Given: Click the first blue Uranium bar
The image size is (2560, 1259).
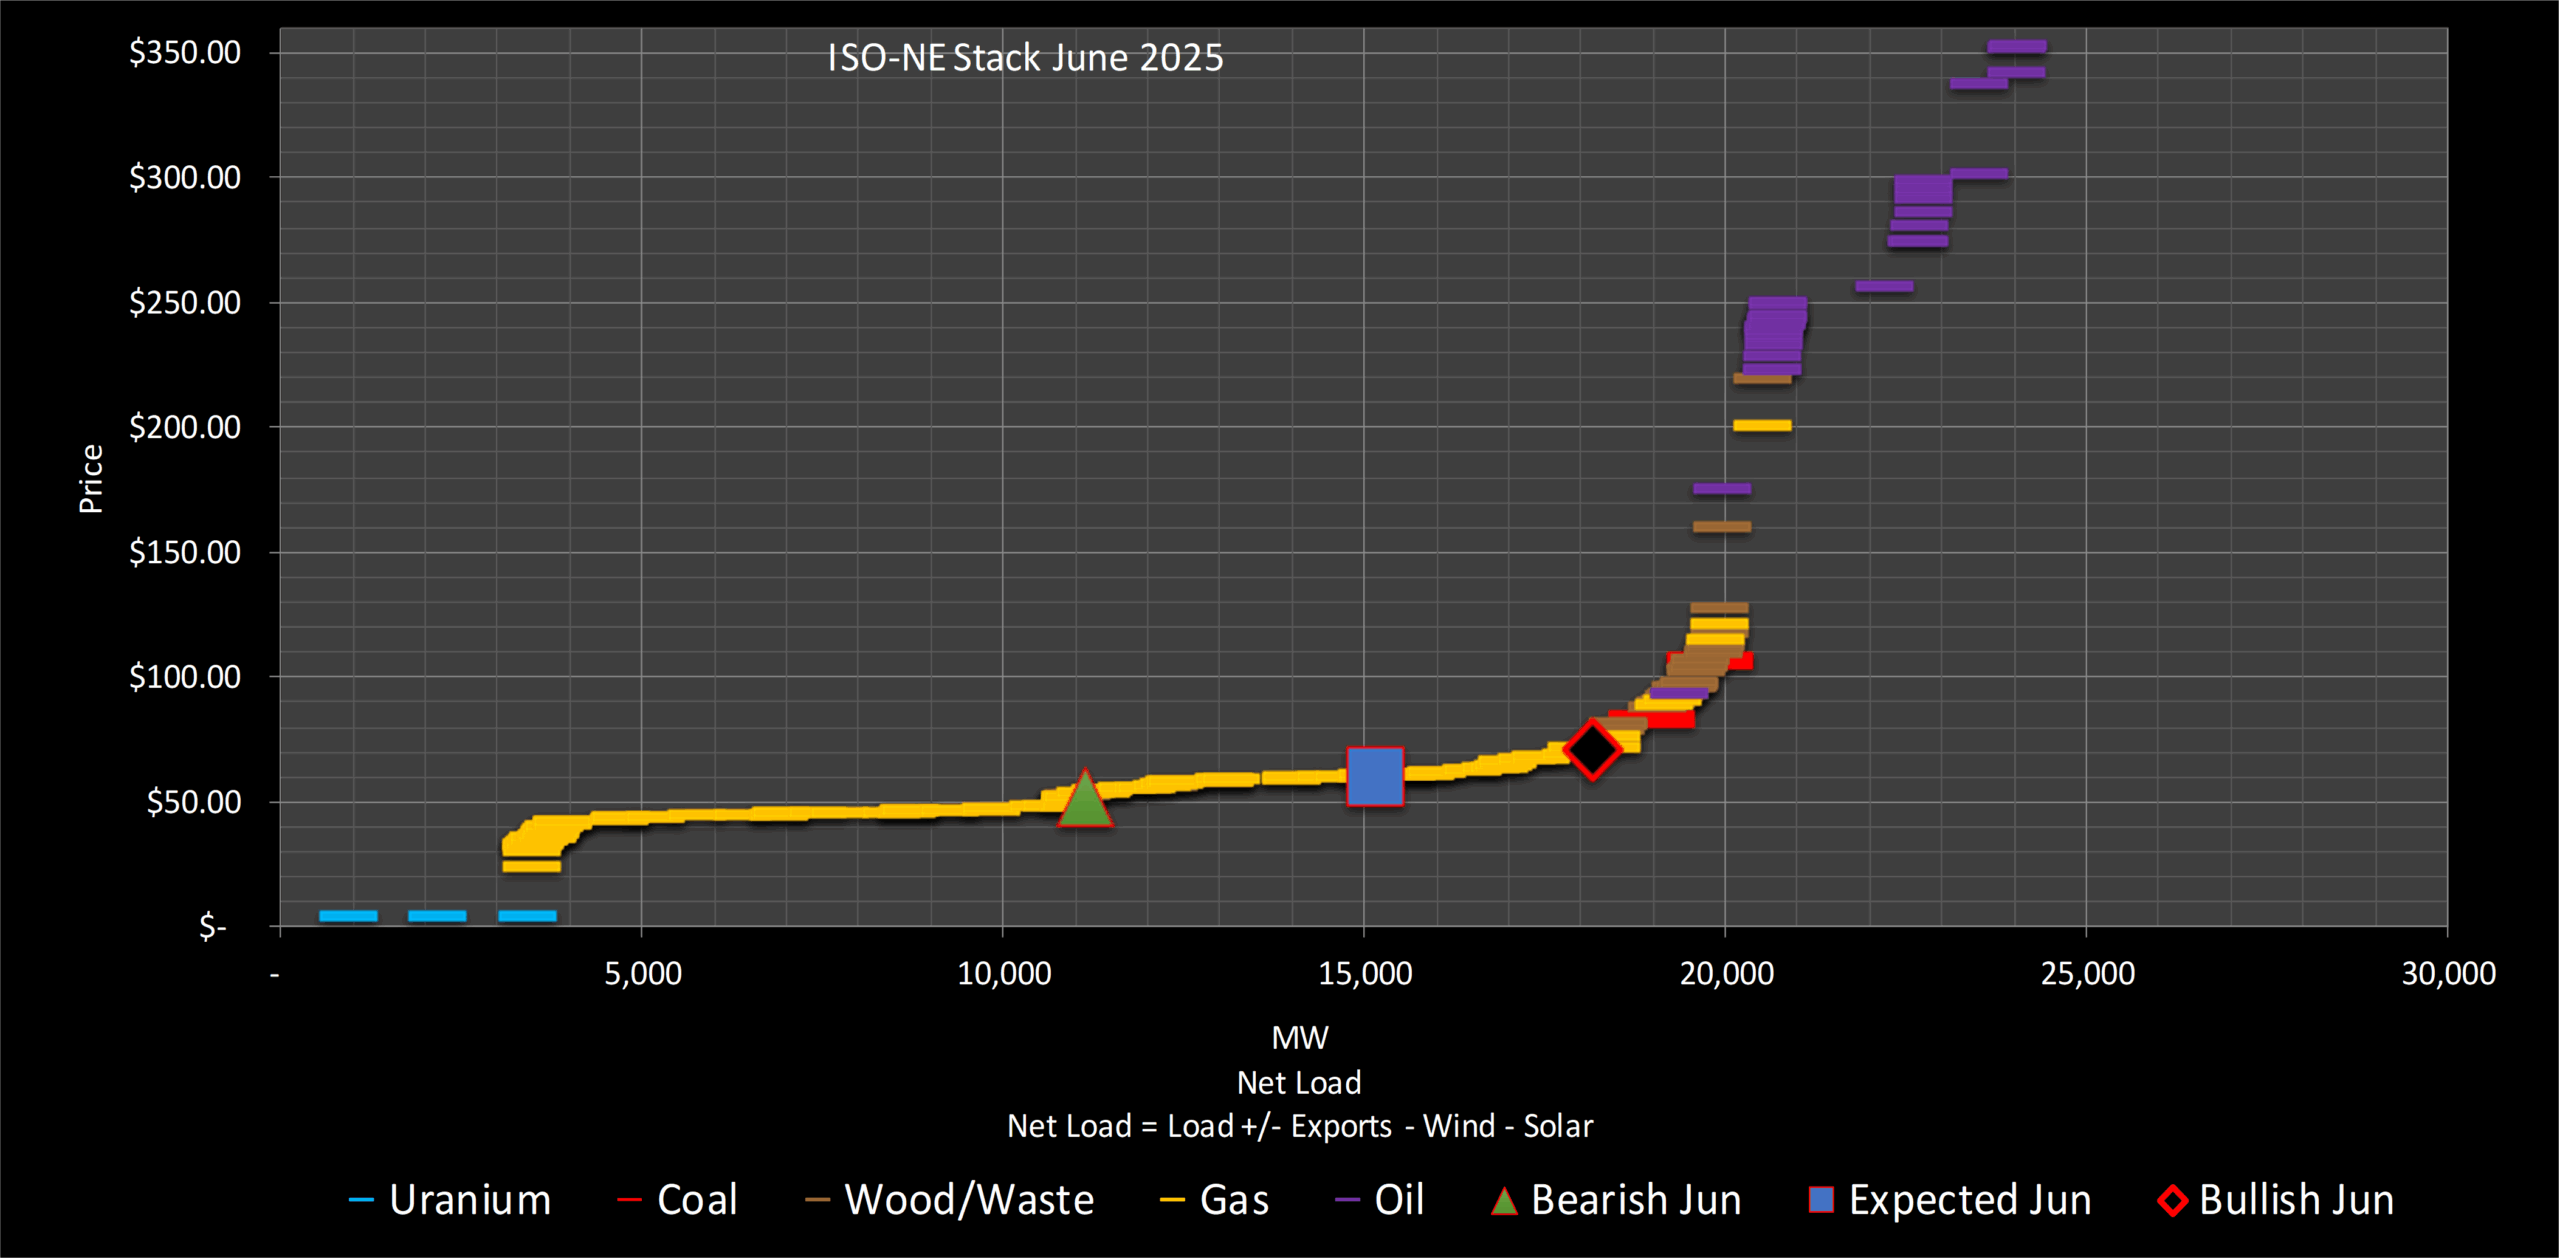Looking at the screenshot, I should point(348,916).
